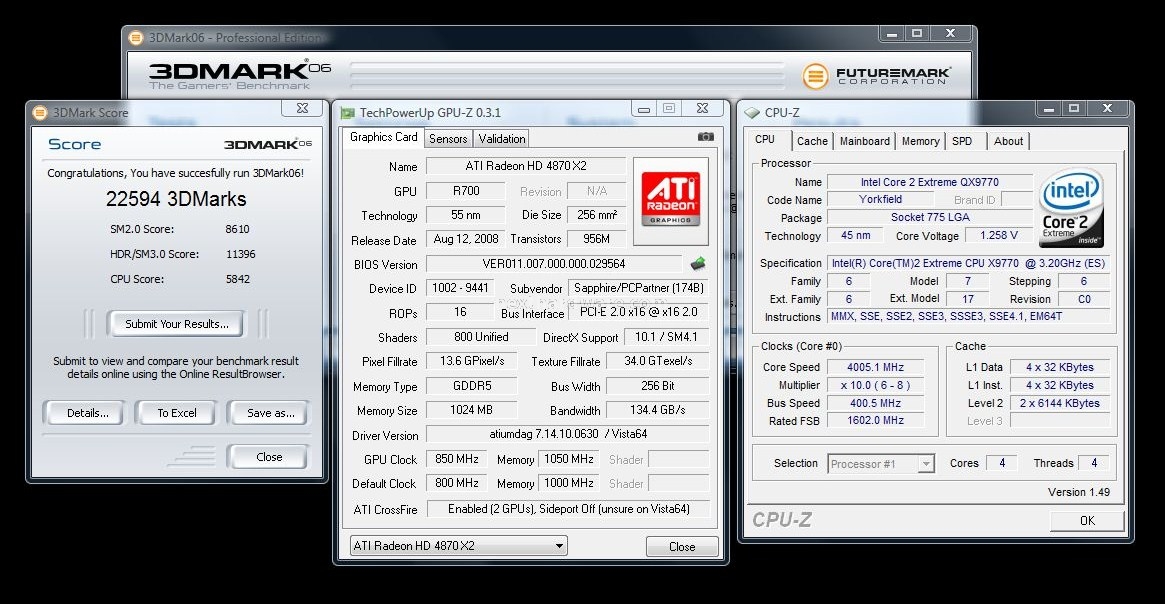Screen dimensions: 1165x604
Task: Click the Futuremark Corporation logo
Action: click(x=876, y=75)
